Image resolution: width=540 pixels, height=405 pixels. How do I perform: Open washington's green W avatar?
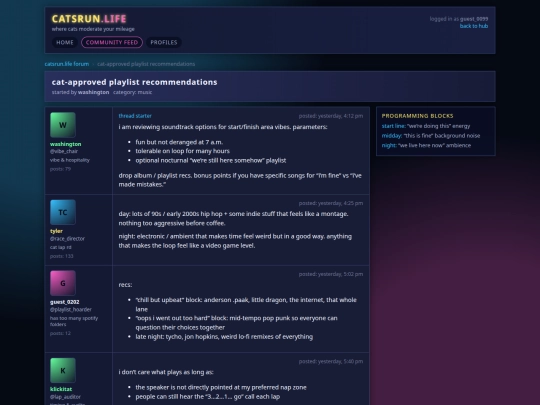[x=63, y=125]
